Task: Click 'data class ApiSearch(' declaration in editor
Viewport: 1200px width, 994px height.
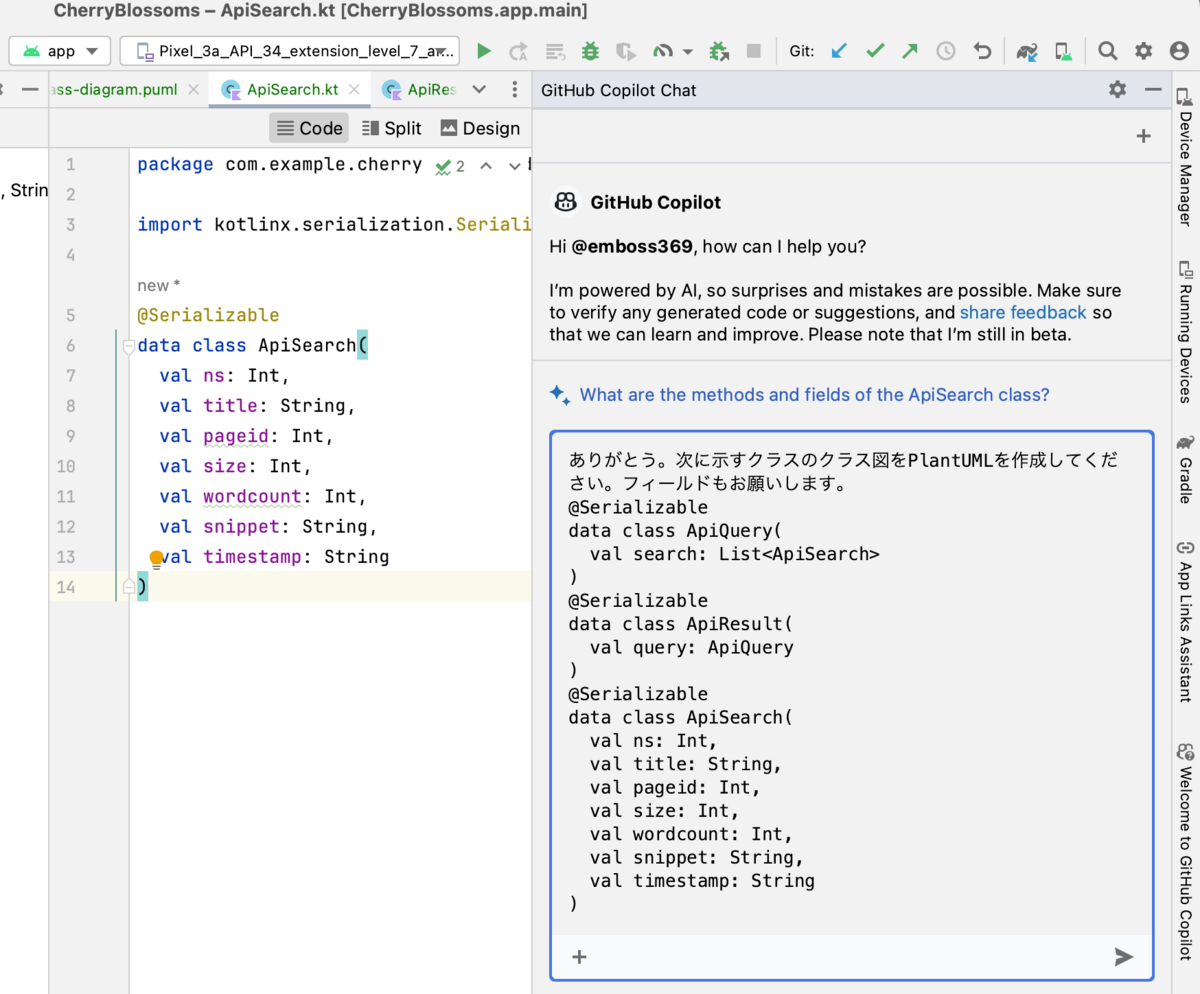Action: 253,346
